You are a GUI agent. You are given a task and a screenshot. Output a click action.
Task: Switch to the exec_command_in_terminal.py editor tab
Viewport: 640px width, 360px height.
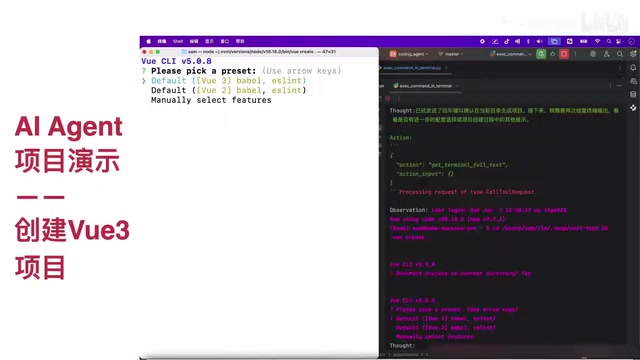coord(411,68)
